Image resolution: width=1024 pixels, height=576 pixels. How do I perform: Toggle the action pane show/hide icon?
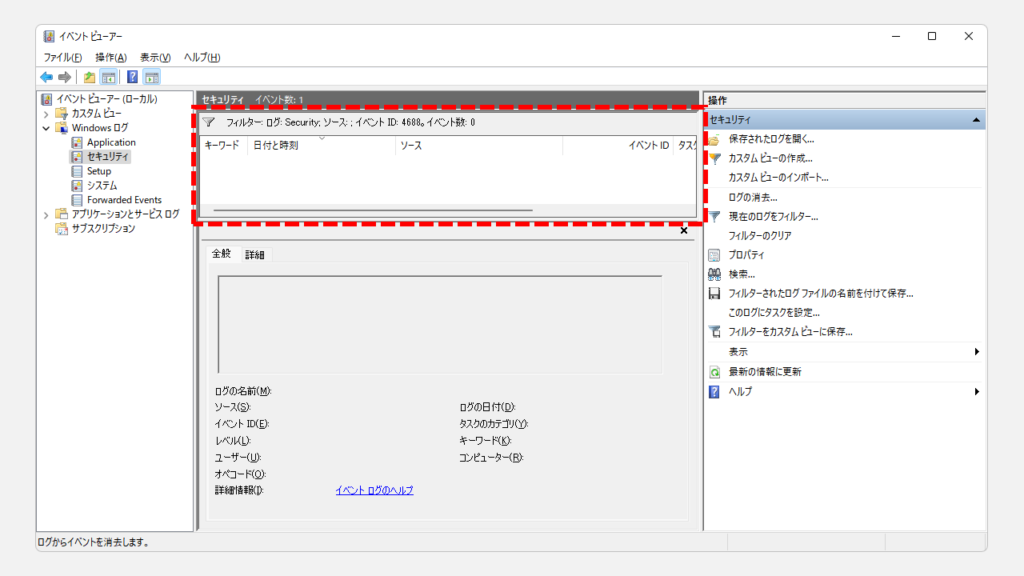coord(152,77)
